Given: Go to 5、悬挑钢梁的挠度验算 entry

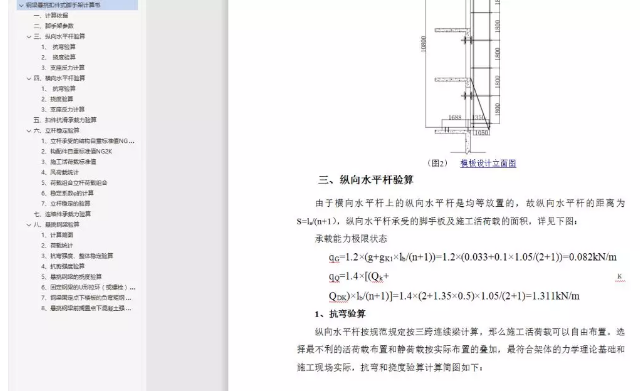Looking at the screenshot, I should (x=71, y=277).
